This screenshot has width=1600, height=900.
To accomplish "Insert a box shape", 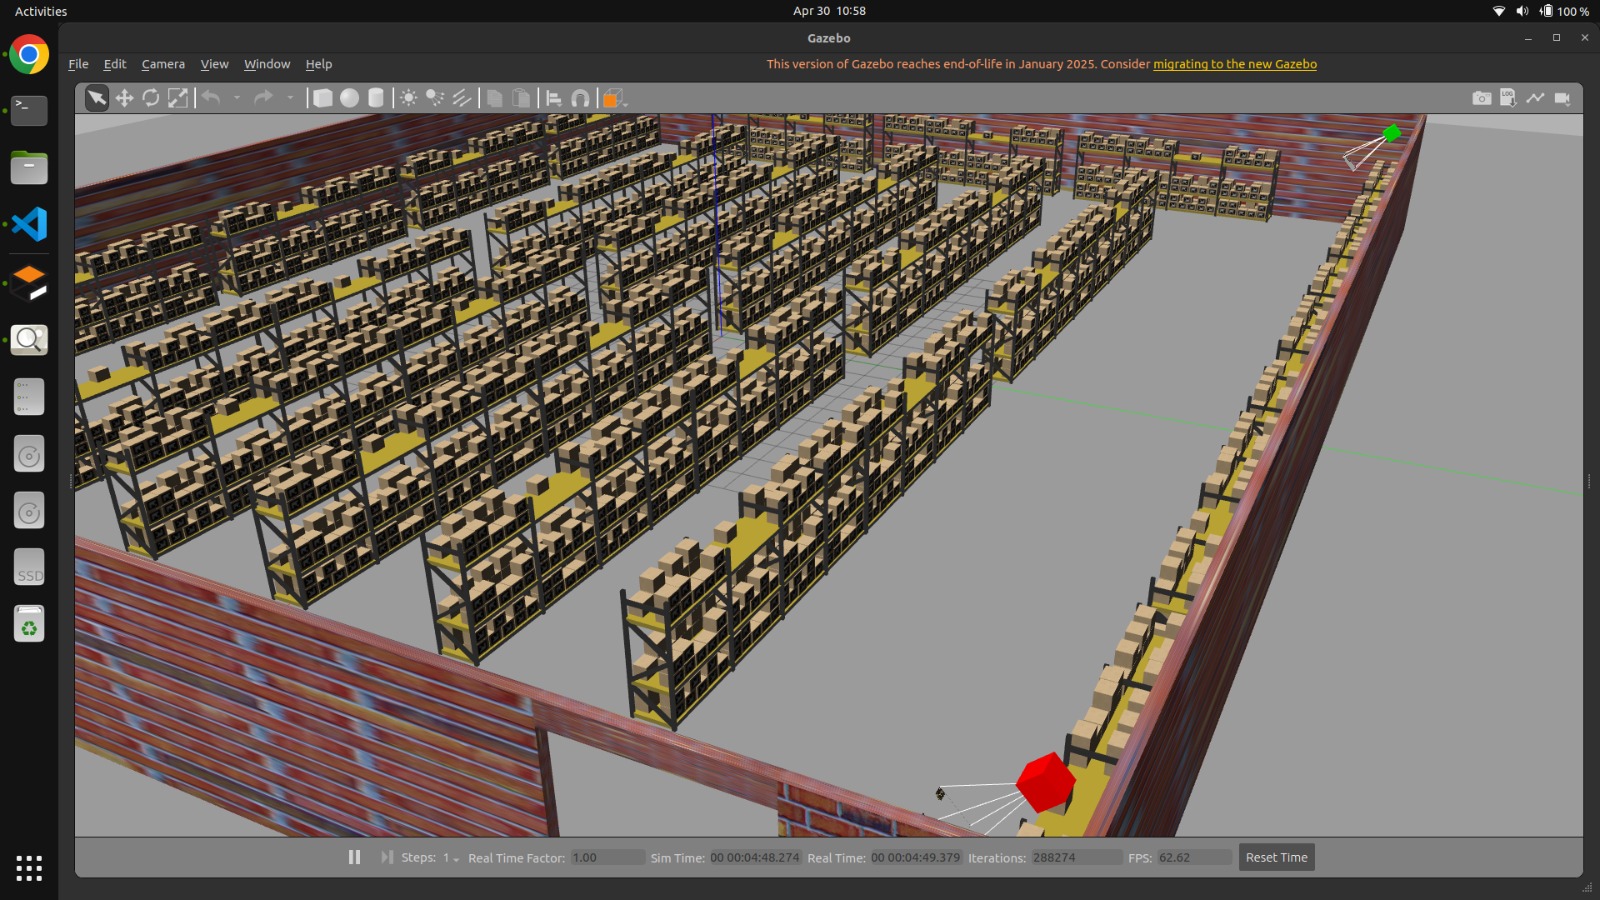I will point(322,98).
